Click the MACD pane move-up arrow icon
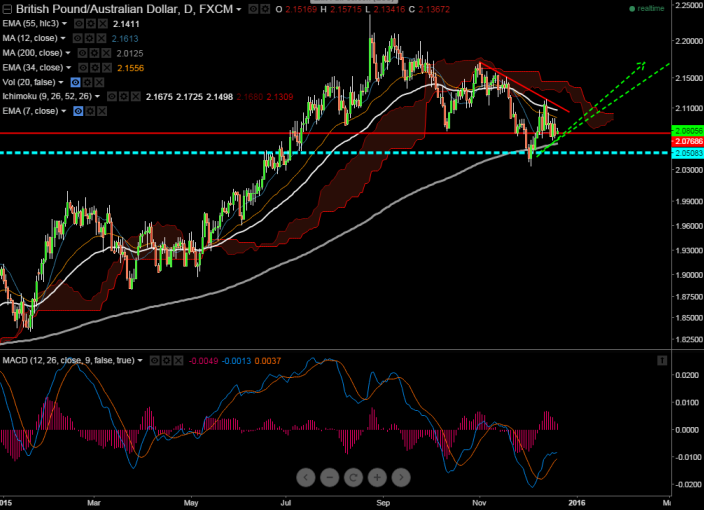The image size is (704, 510). point(662,361)
